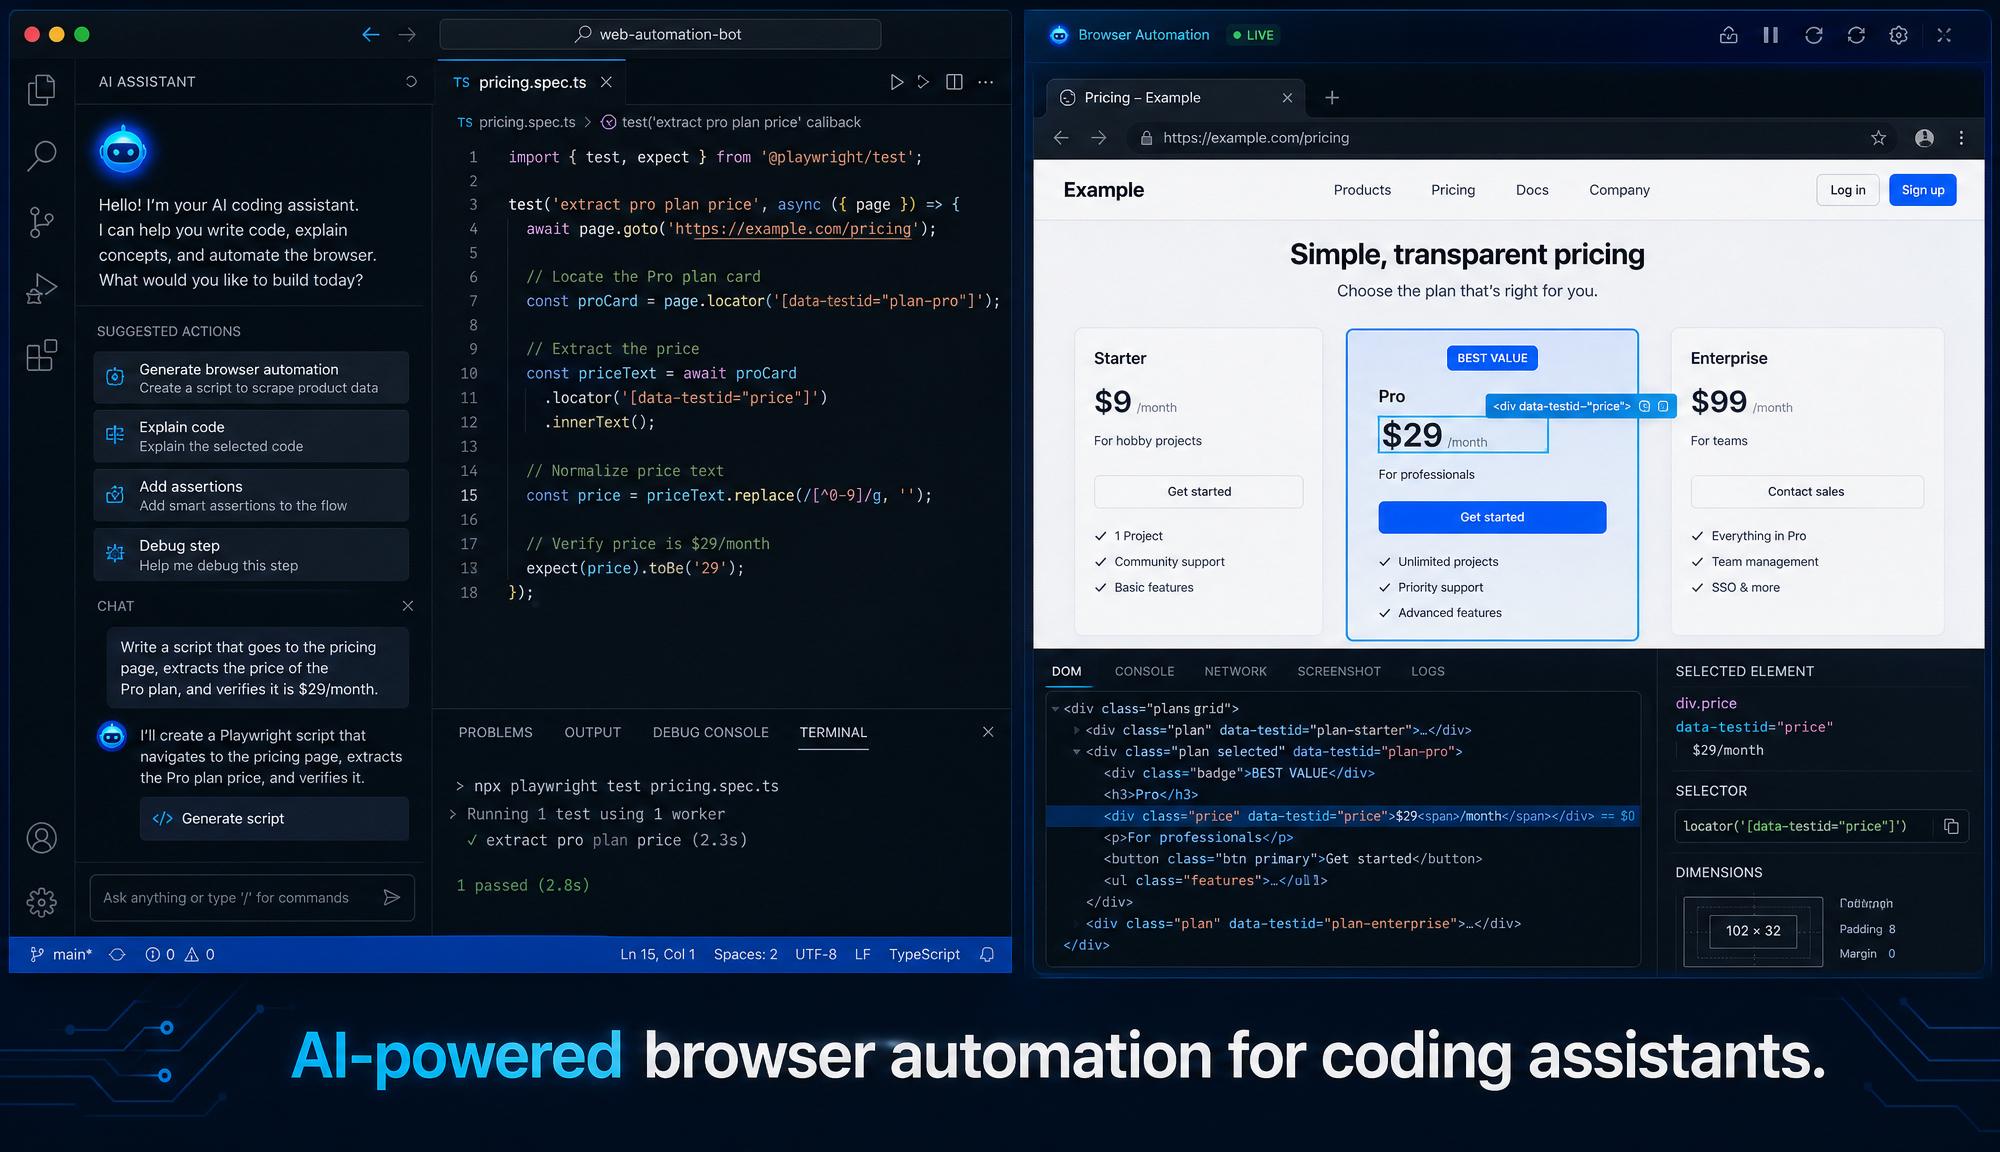The height and width of the screenshot is (1152, 2000).
Task: Close the pricing.spec.ts editor tab
Action: point(606,82)
